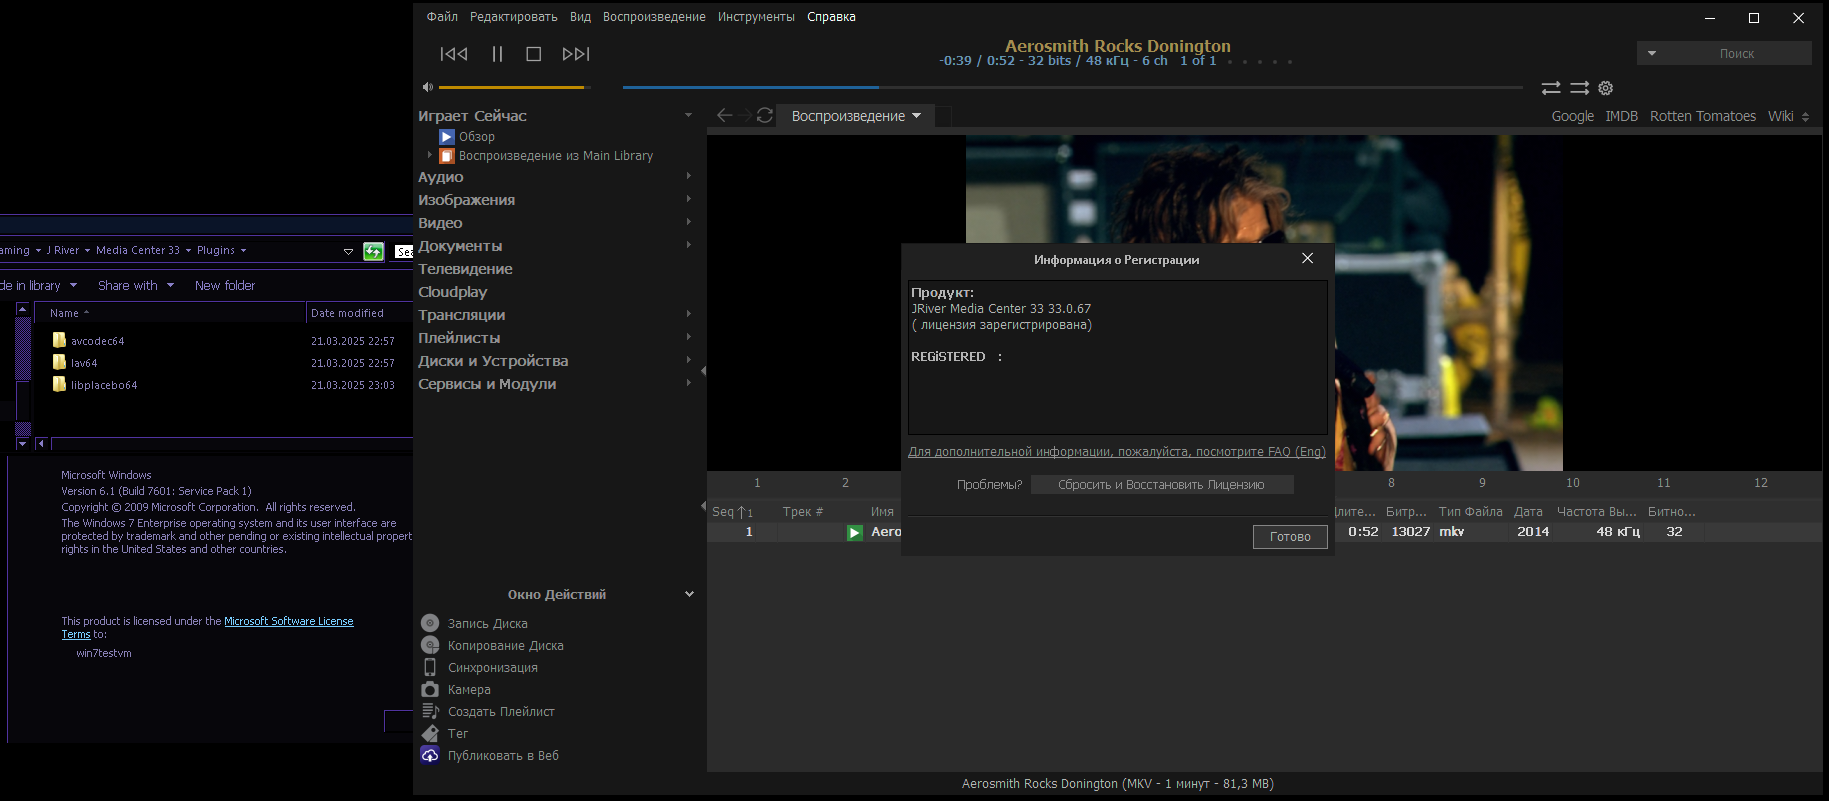The image size is (1829, 801).
Task: Click the Tag (Тег) icon
Action: pos(430,733)
